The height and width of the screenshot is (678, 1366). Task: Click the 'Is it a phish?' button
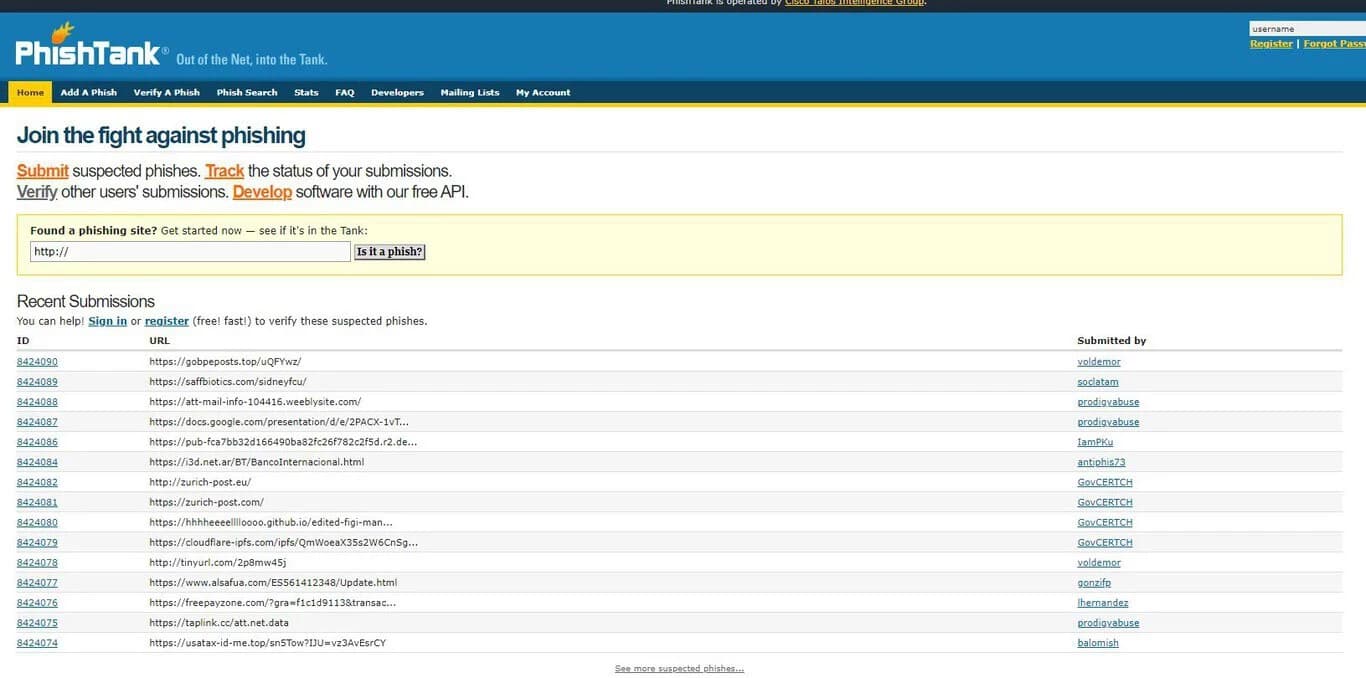(x=390, y=252)
